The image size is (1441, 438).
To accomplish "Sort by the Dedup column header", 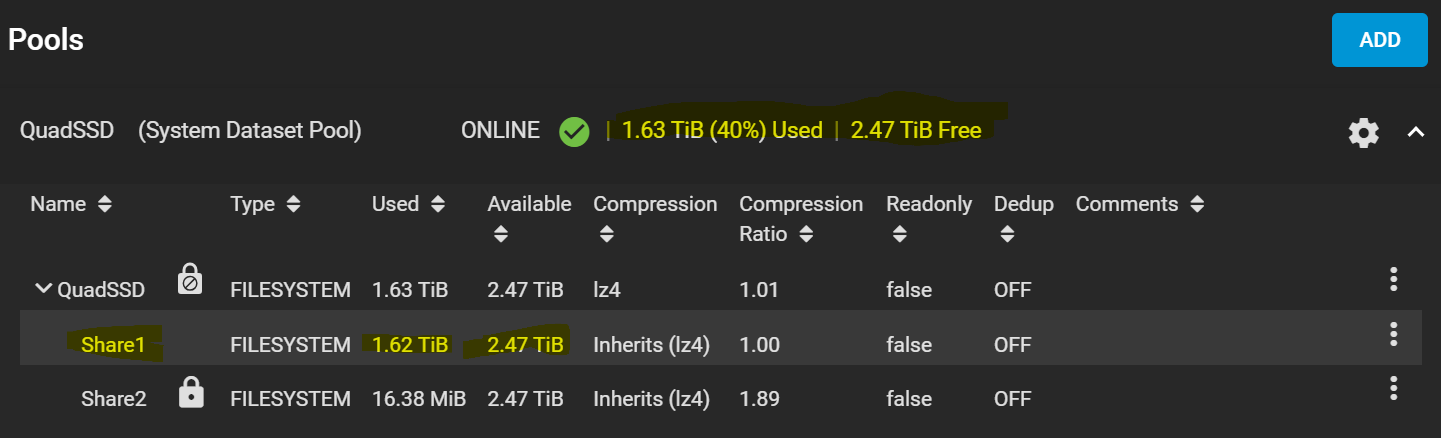I will tap(1024, 219).
